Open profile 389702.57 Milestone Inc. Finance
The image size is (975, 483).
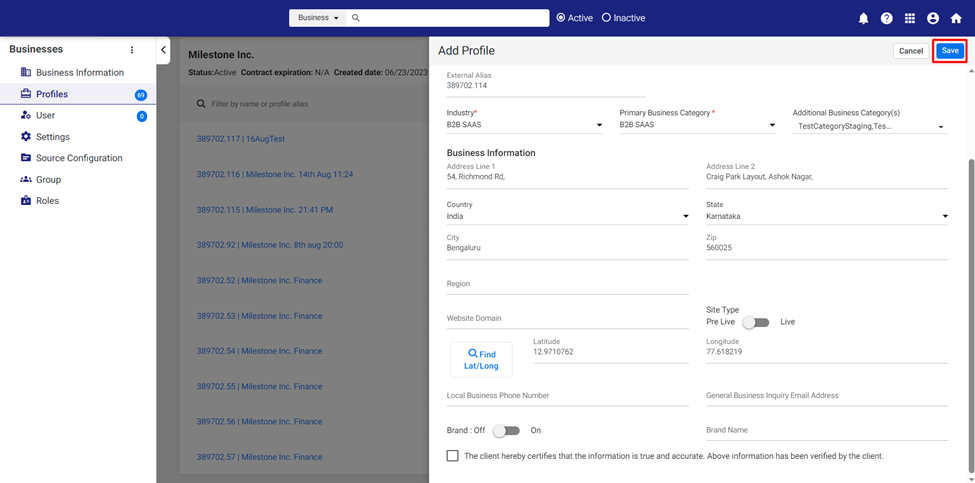click(x=259, y=457)
